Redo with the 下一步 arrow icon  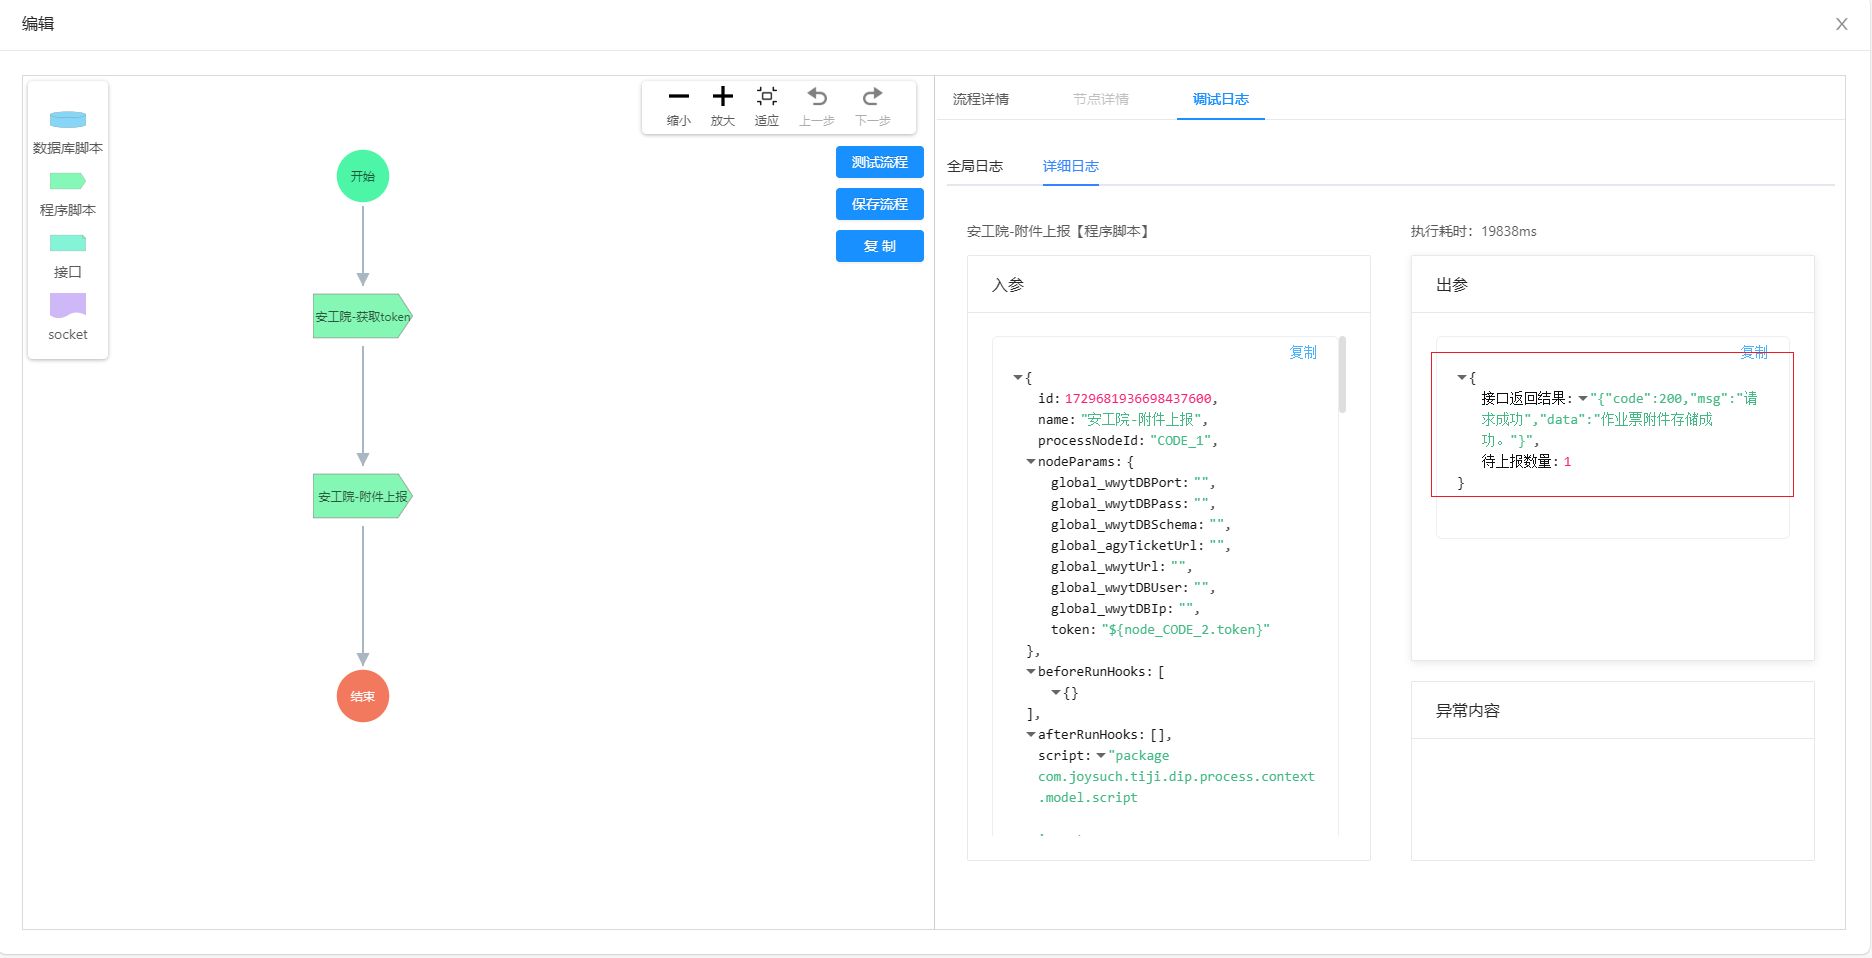point(873,97)
